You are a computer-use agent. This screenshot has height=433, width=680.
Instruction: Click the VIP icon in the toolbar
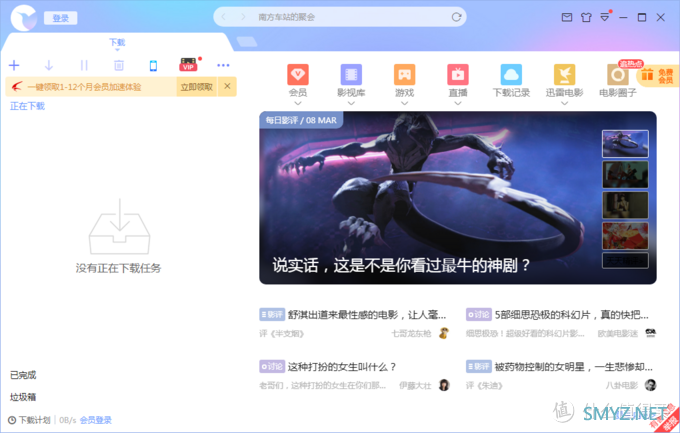(x=188, y=65)
